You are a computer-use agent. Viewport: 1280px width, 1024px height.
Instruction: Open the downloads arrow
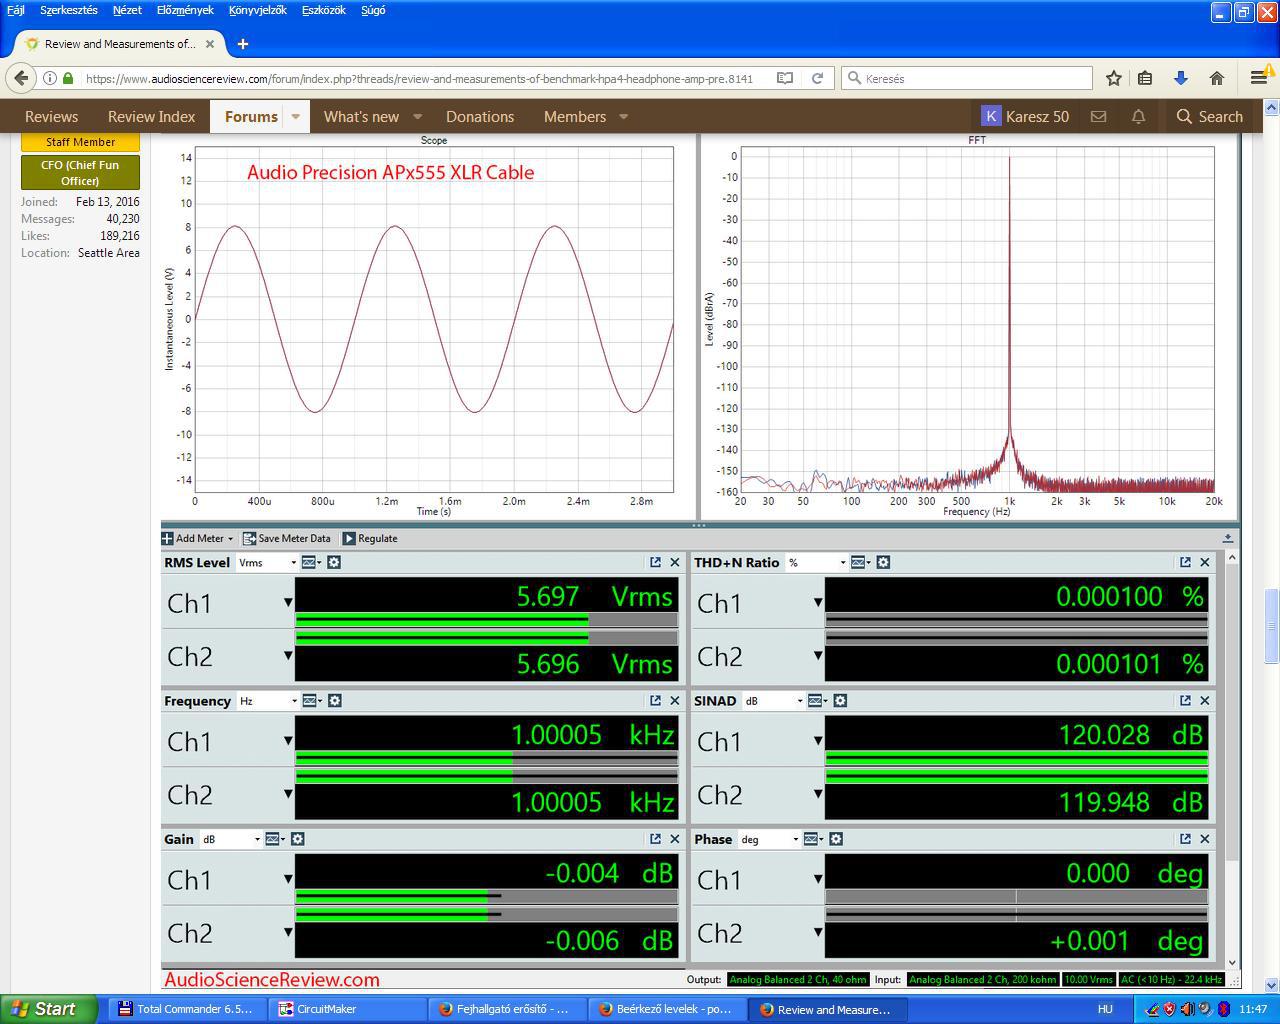pyautogui.click(x=1180, y=78)
